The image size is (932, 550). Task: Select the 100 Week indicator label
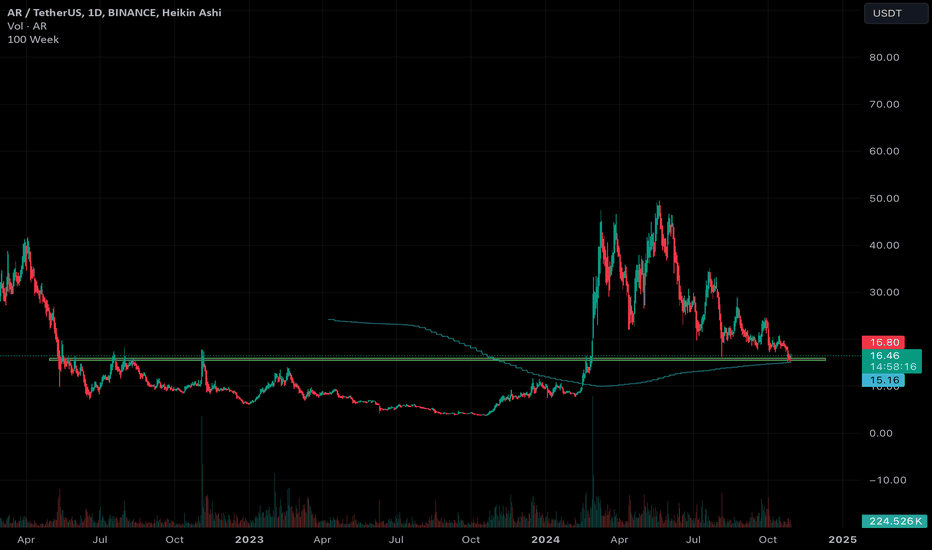[33, 39]
